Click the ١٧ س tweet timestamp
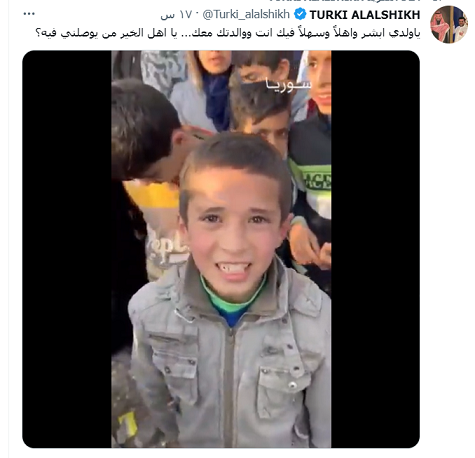Screen dimensions: 475x458 pos(176,15)
